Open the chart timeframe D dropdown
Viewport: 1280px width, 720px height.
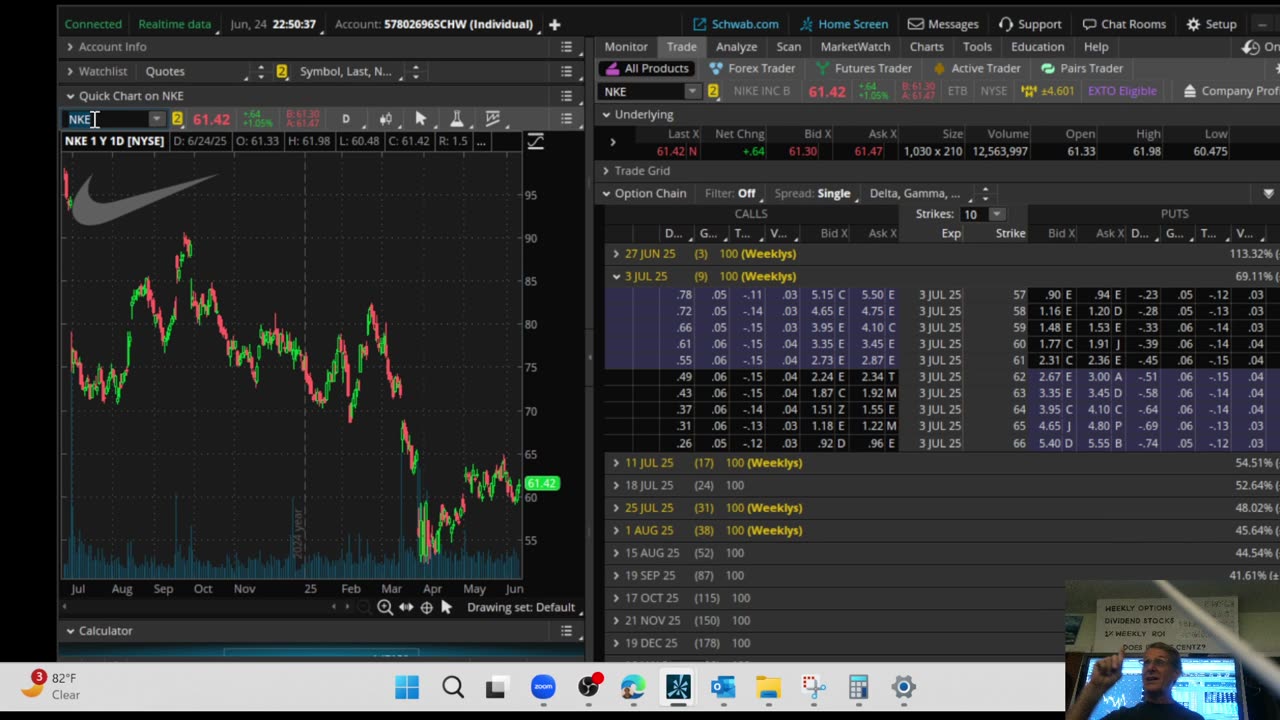click(346, 119)
